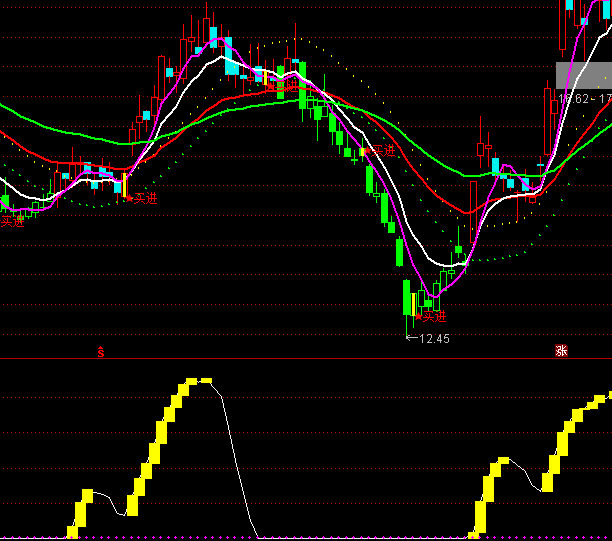
Task: Click the yellow candle next to the 12.45 low
Action: [x=415, y=303]
